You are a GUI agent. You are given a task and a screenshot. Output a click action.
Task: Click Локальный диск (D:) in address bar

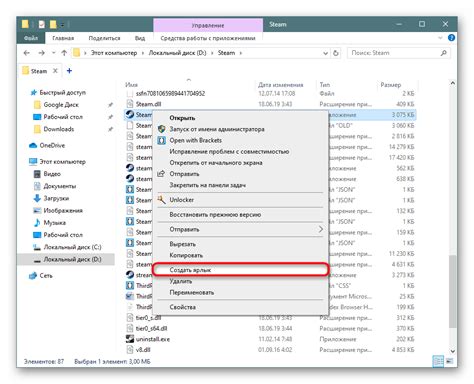click(x=177, y=53)
